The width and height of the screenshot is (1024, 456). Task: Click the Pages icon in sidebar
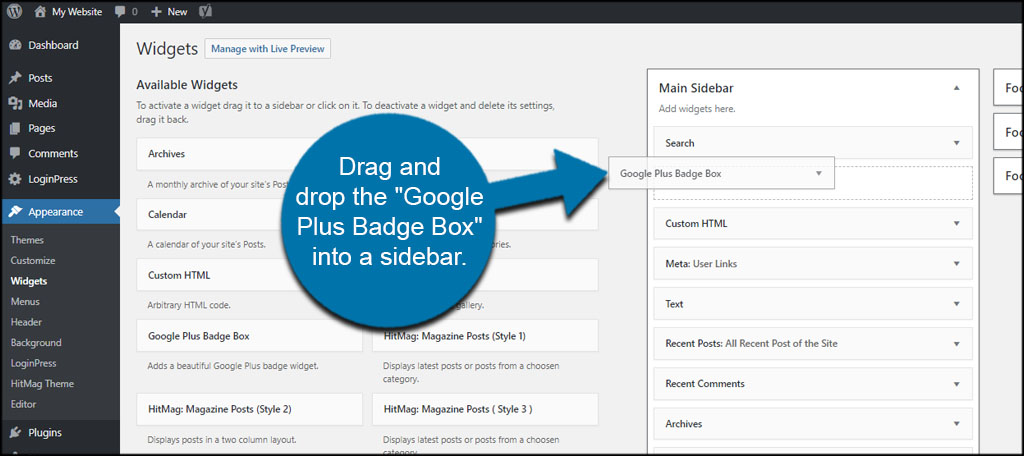(15, 128)
